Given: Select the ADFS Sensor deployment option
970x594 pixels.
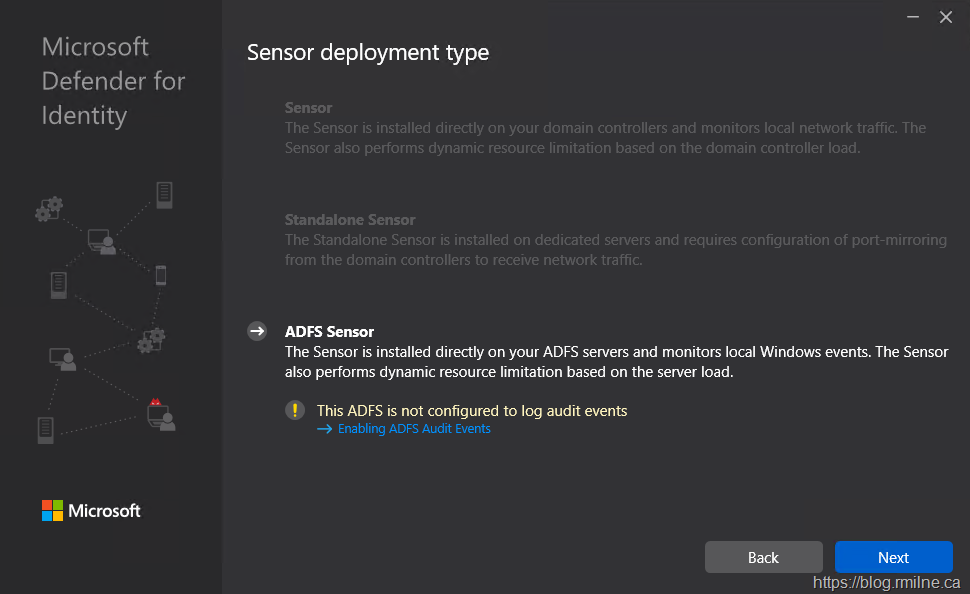Looking at the screenshot, I should [x=329, y=332].
